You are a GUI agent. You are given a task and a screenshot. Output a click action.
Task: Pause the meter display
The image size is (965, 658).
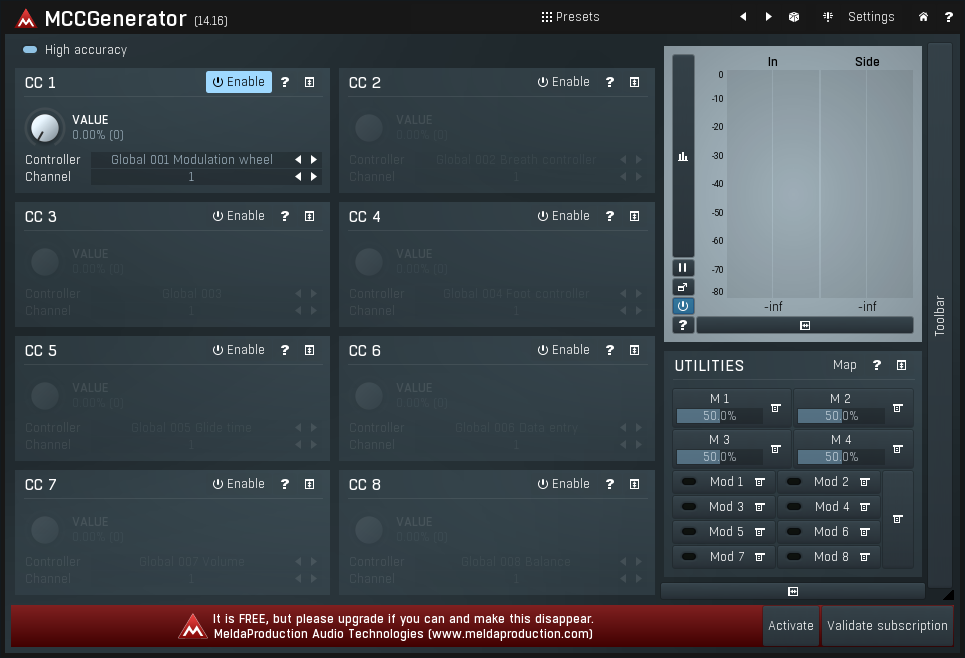coord(683,268)
